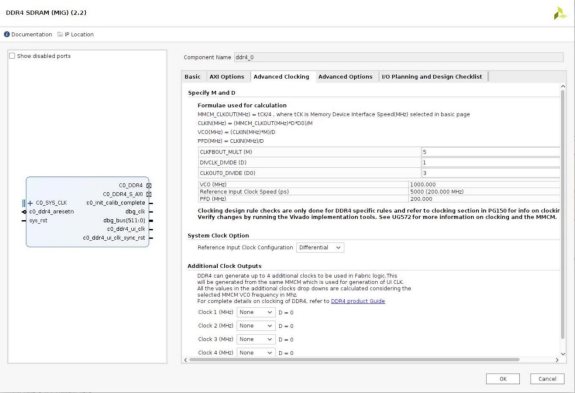Open I/O Planning and Design Checklist tab
Screen dimensions: 575x393
(x=432, y=77)
